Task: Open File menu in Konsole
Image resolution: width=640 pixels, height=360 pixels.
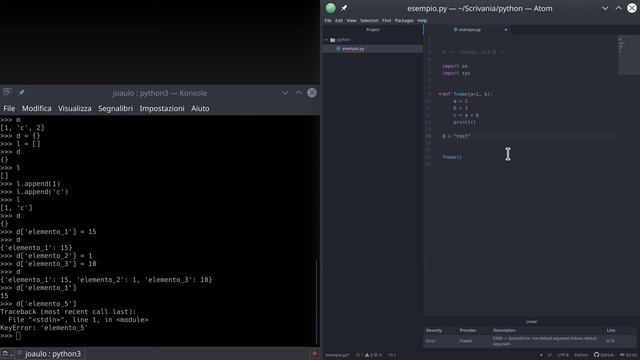Action: coord(9,109)
